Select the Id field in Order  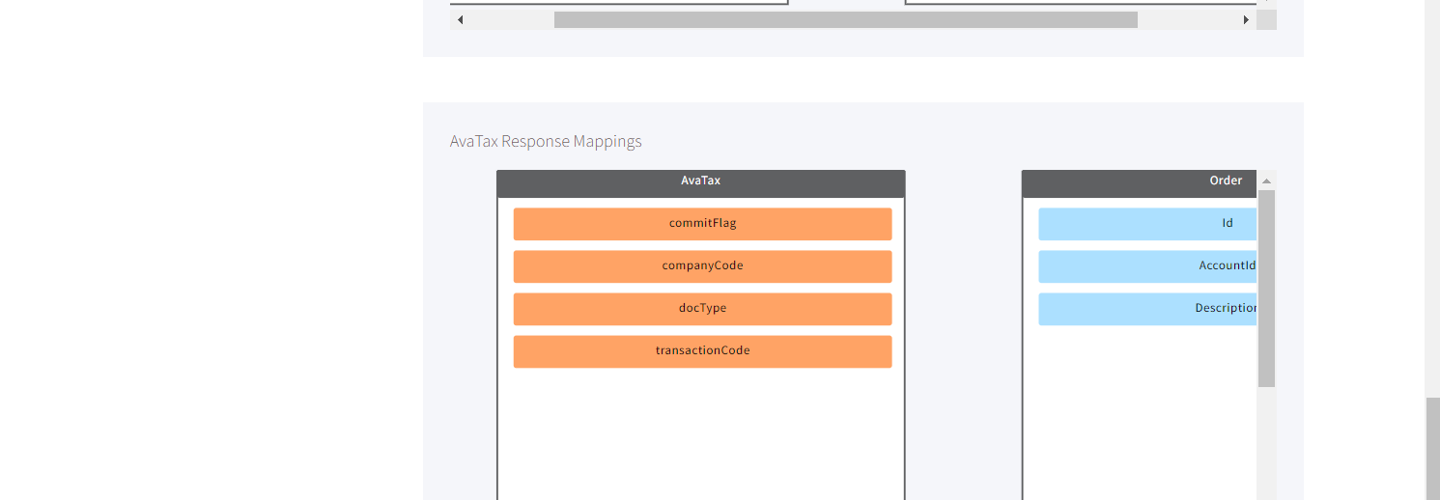click(1148, 224)
